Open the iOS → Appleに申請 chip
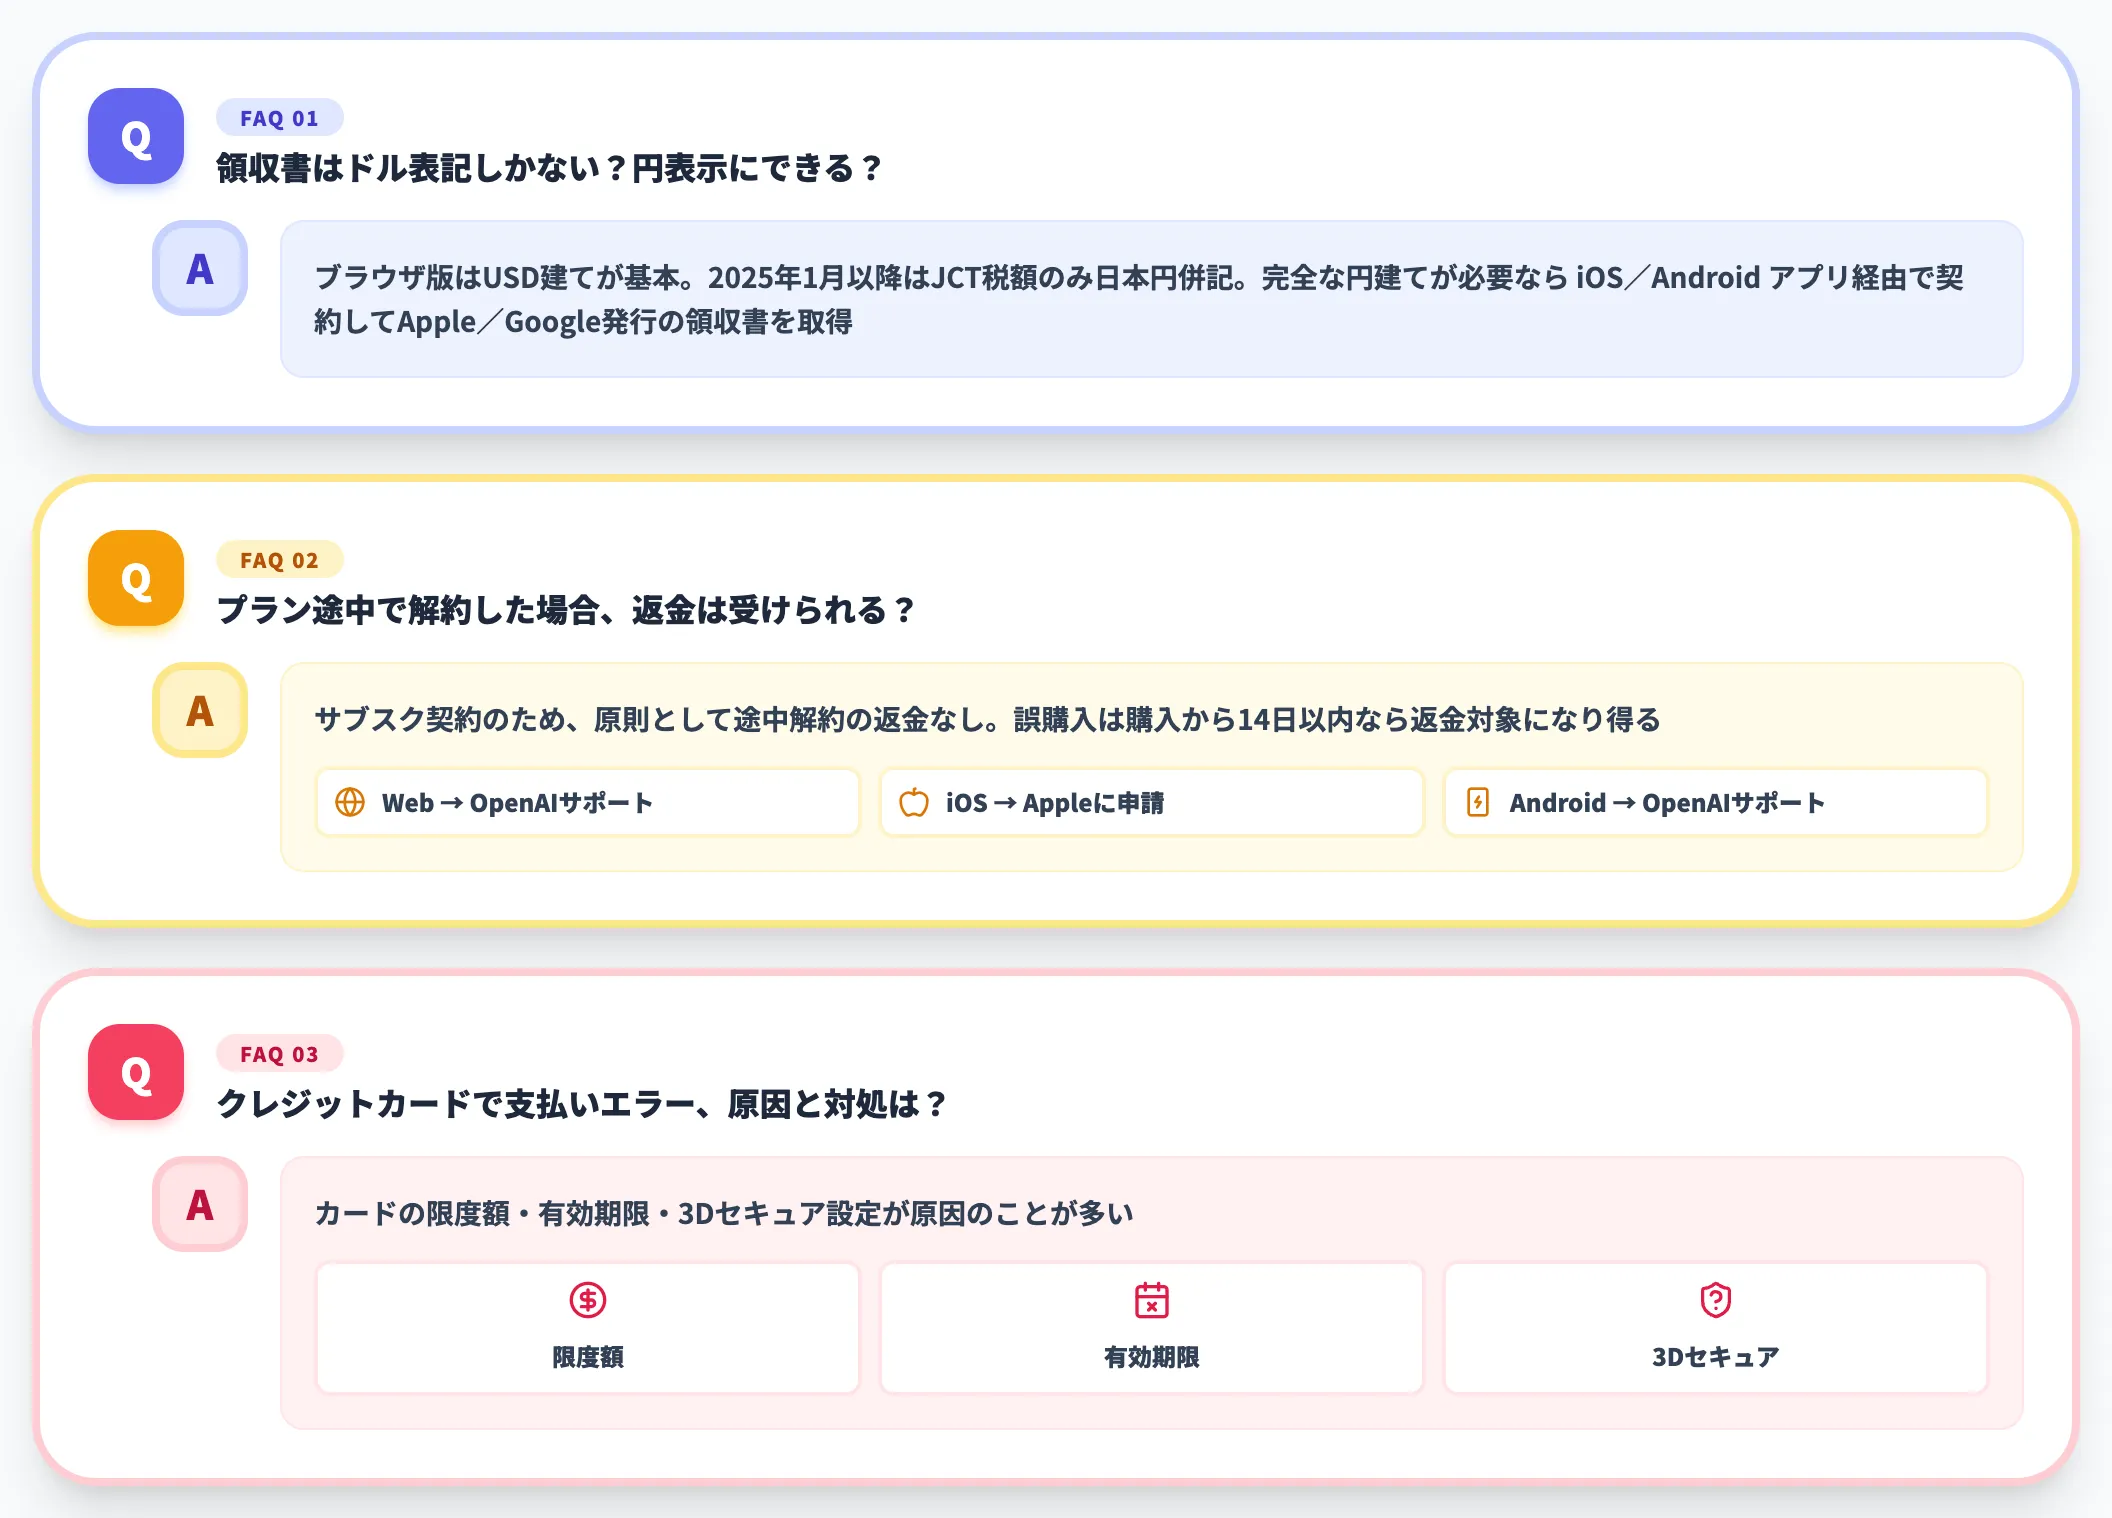2112x1518 pixels. pos(1152,802)
